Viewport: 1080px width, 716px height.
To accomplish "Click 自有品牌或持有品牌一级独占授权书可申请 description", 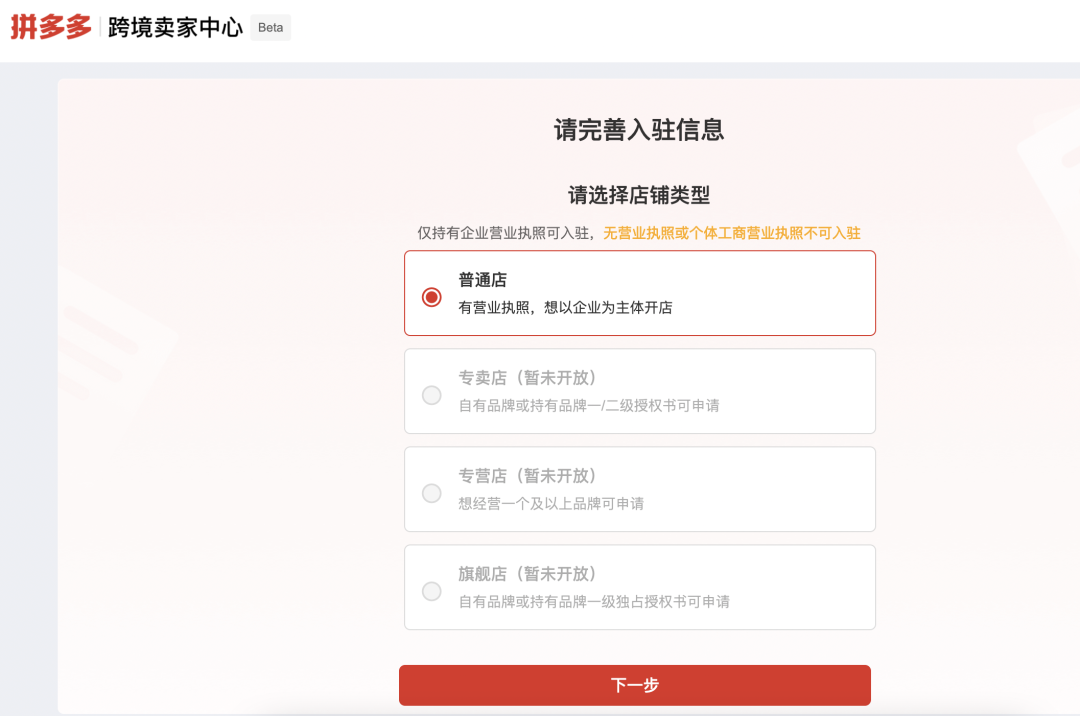I will click(x=594, y=602).
